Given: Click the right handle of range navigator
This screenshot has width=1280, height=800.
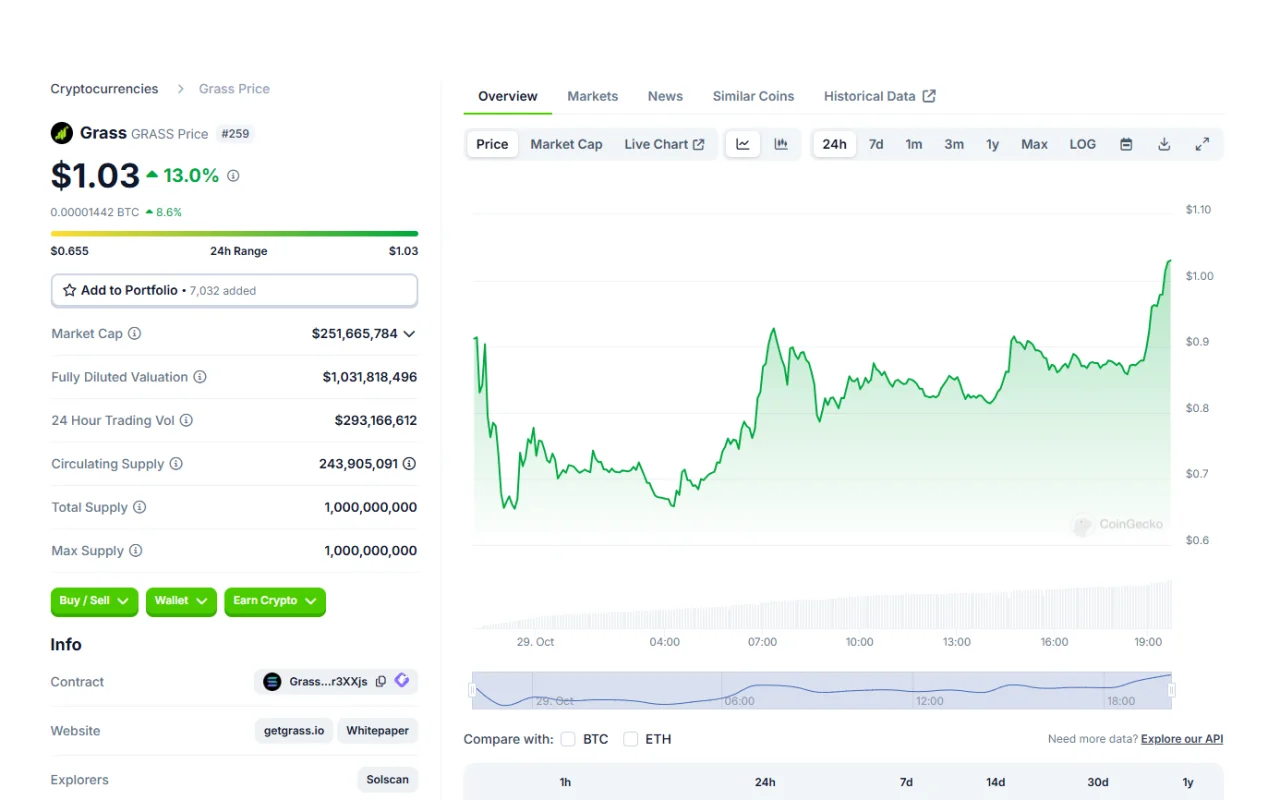Looking at the screenshot, I should pos(1171,690).
